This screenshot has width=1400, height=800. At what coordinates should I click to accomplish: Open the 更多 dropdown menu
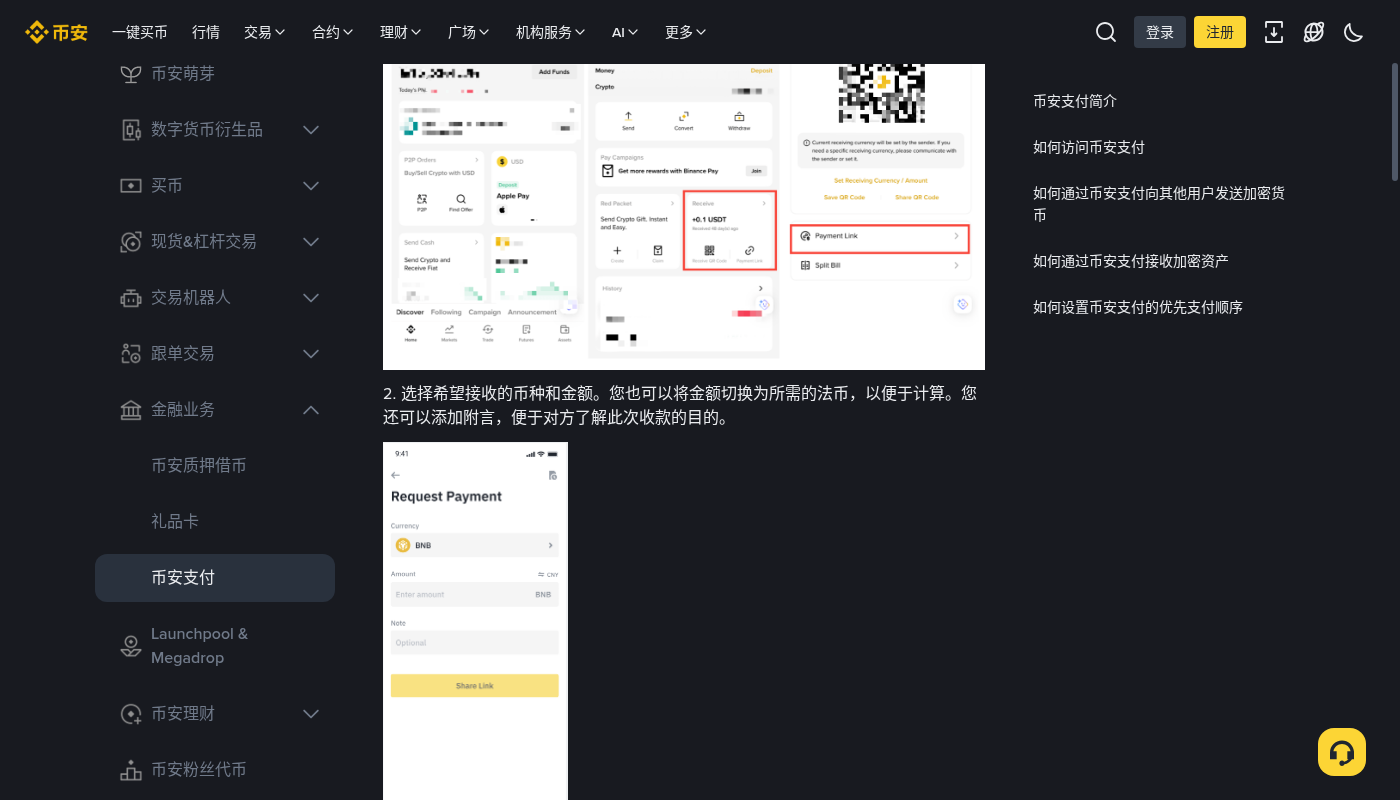[686, 32]
